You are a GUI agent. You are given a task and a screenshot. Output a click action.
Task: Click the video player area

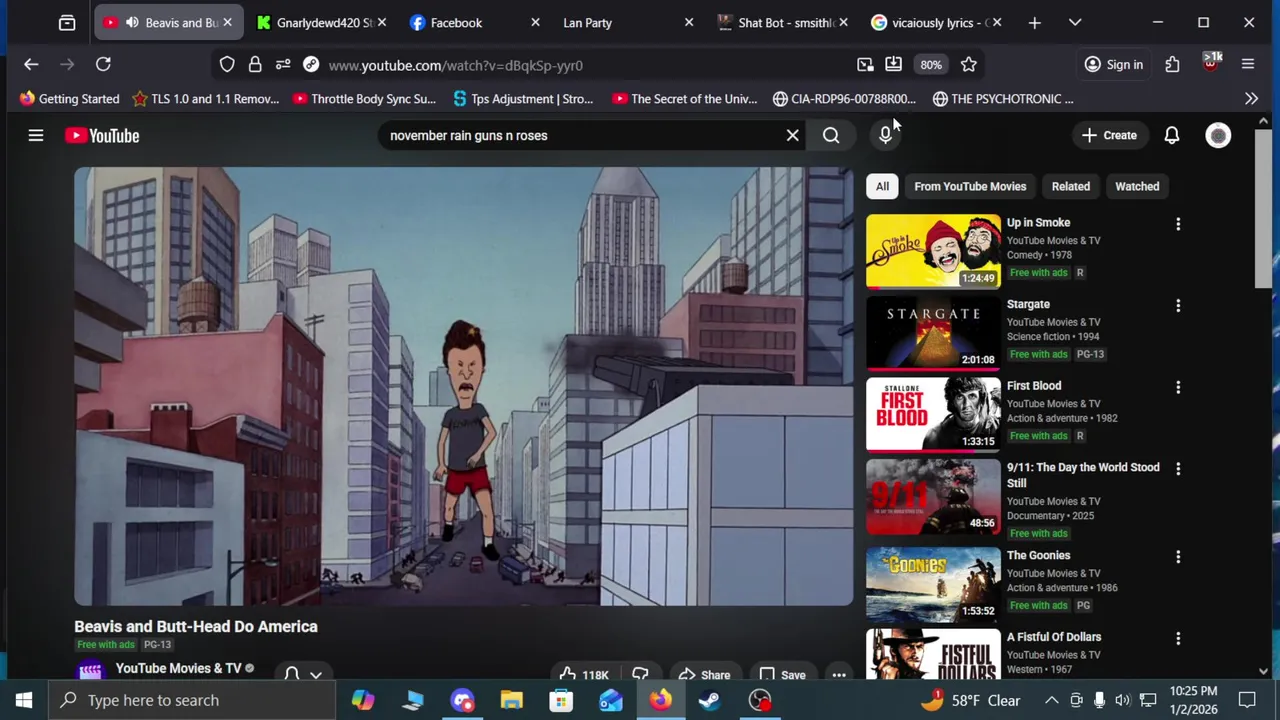[x=464, y=386]
